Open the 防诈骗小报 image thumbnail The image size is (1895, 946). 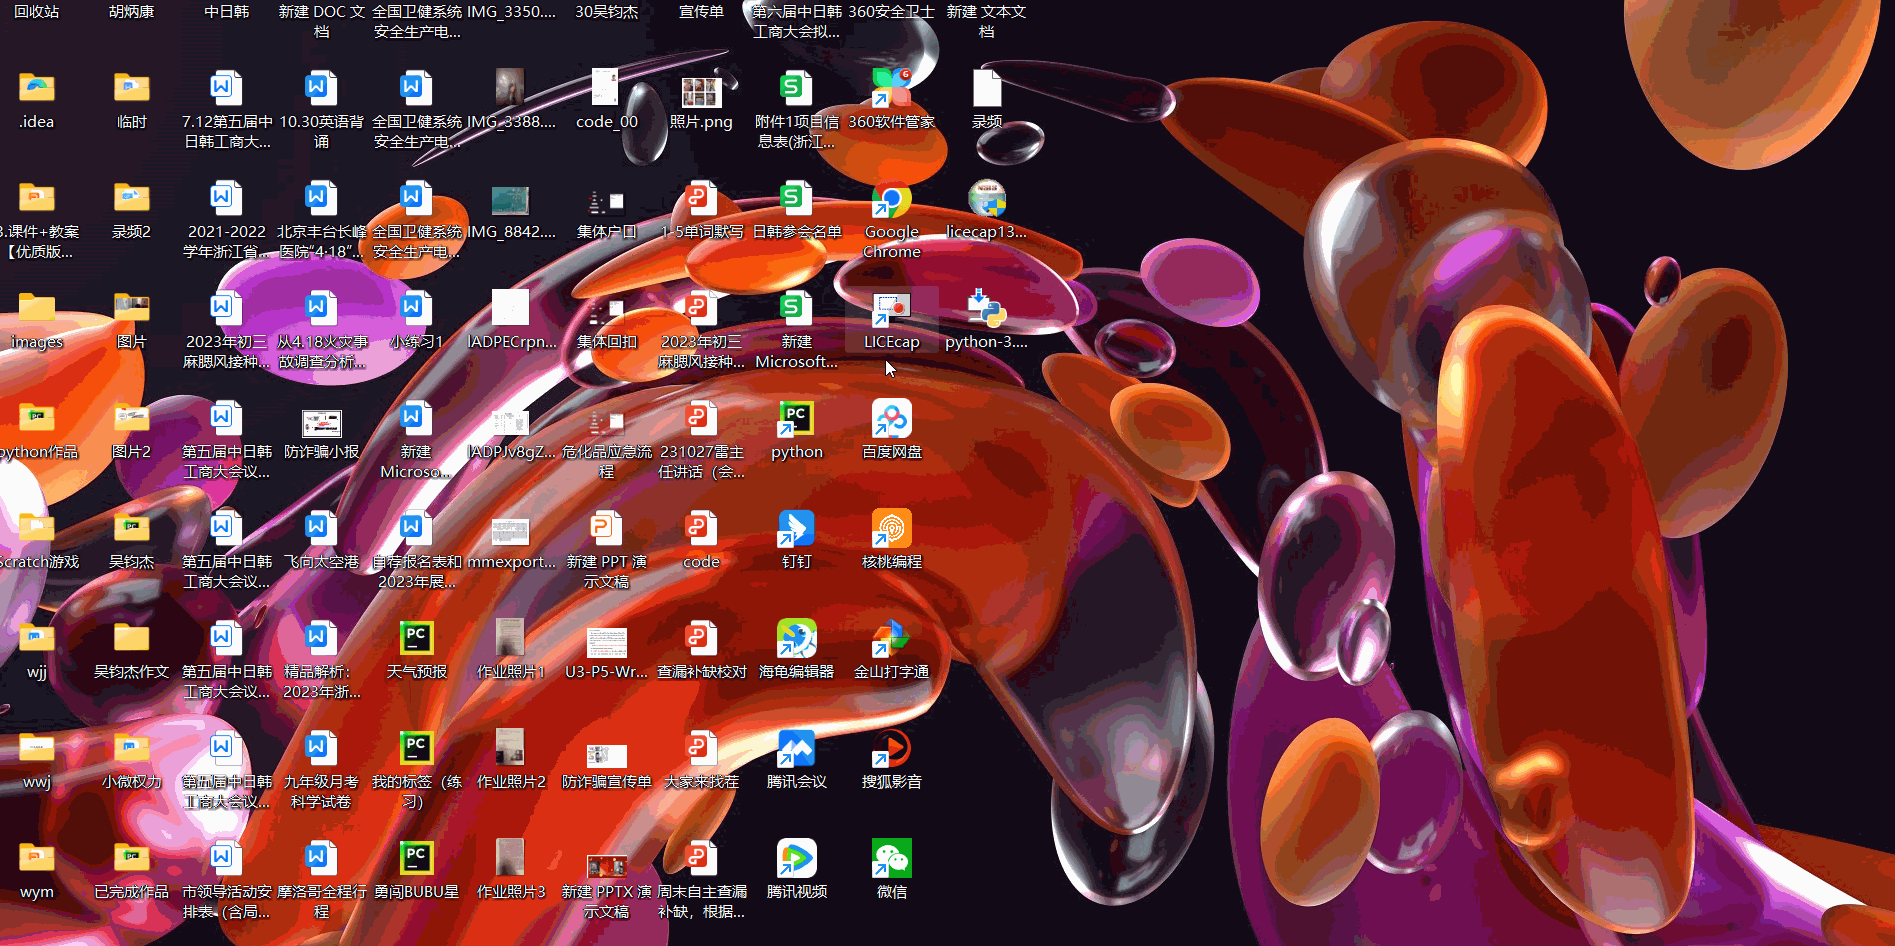pyautogui.click(x=321, y=423)
